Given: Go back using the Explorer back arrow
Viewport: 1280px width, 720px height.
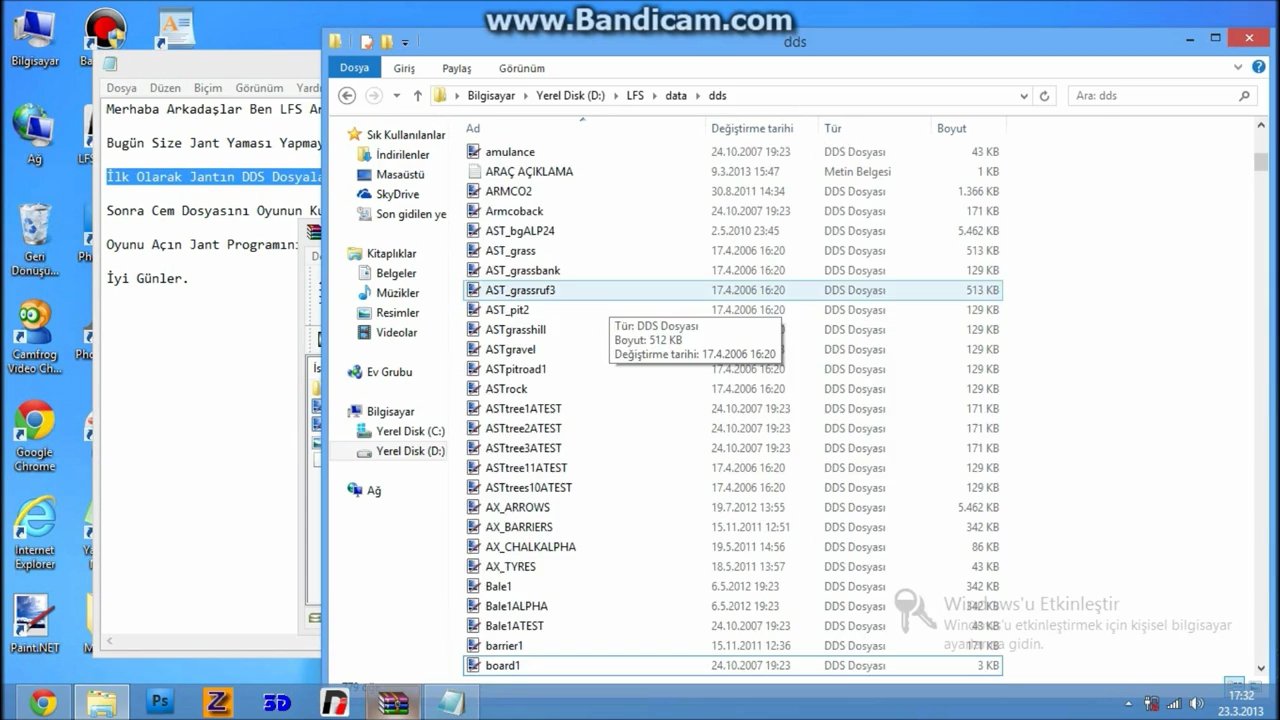Looking at the screenshot, I should [347, 96].
